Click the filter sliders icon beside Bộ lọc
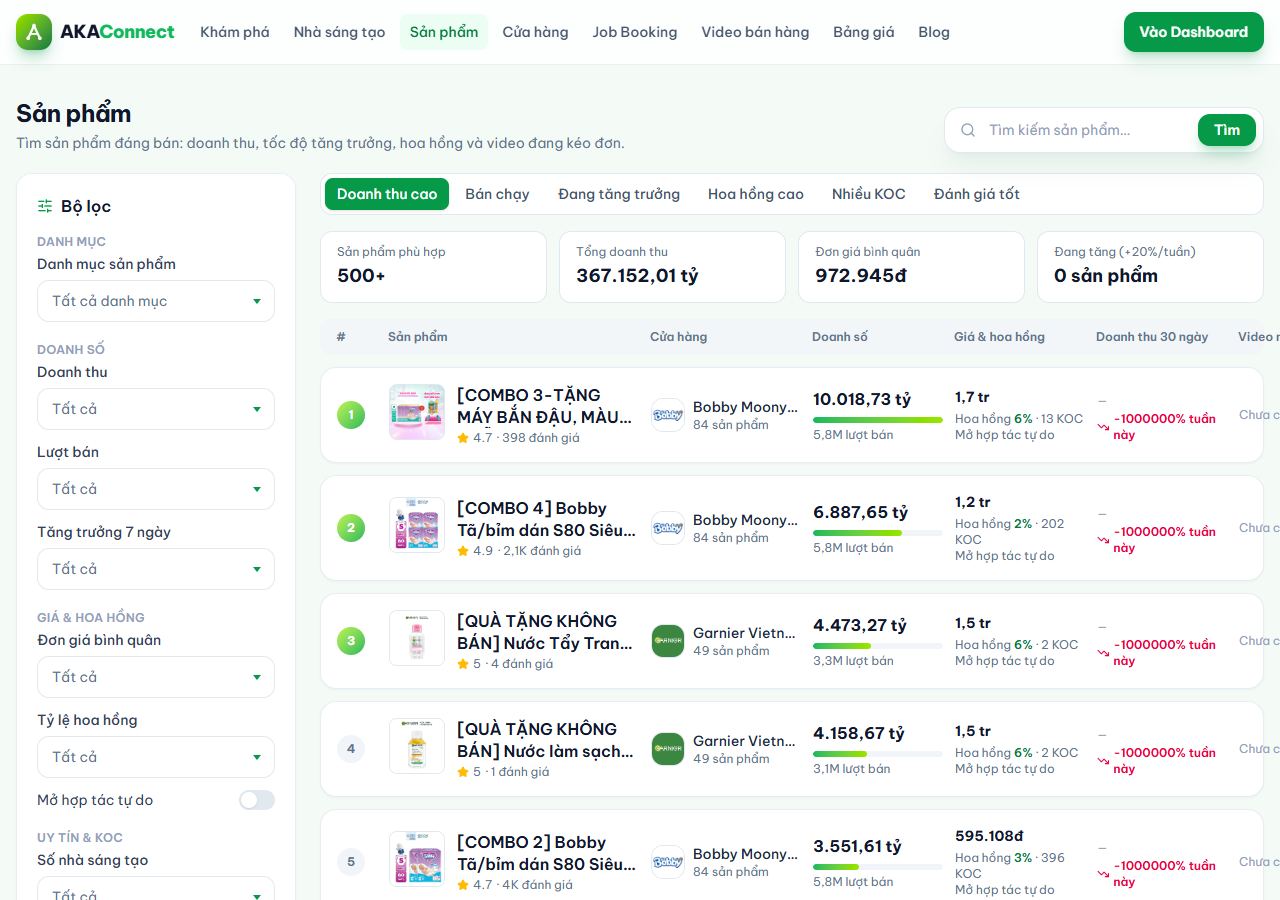Image resolution: width=1280 pixels, height=900 pixels. (x=45, y=206)
